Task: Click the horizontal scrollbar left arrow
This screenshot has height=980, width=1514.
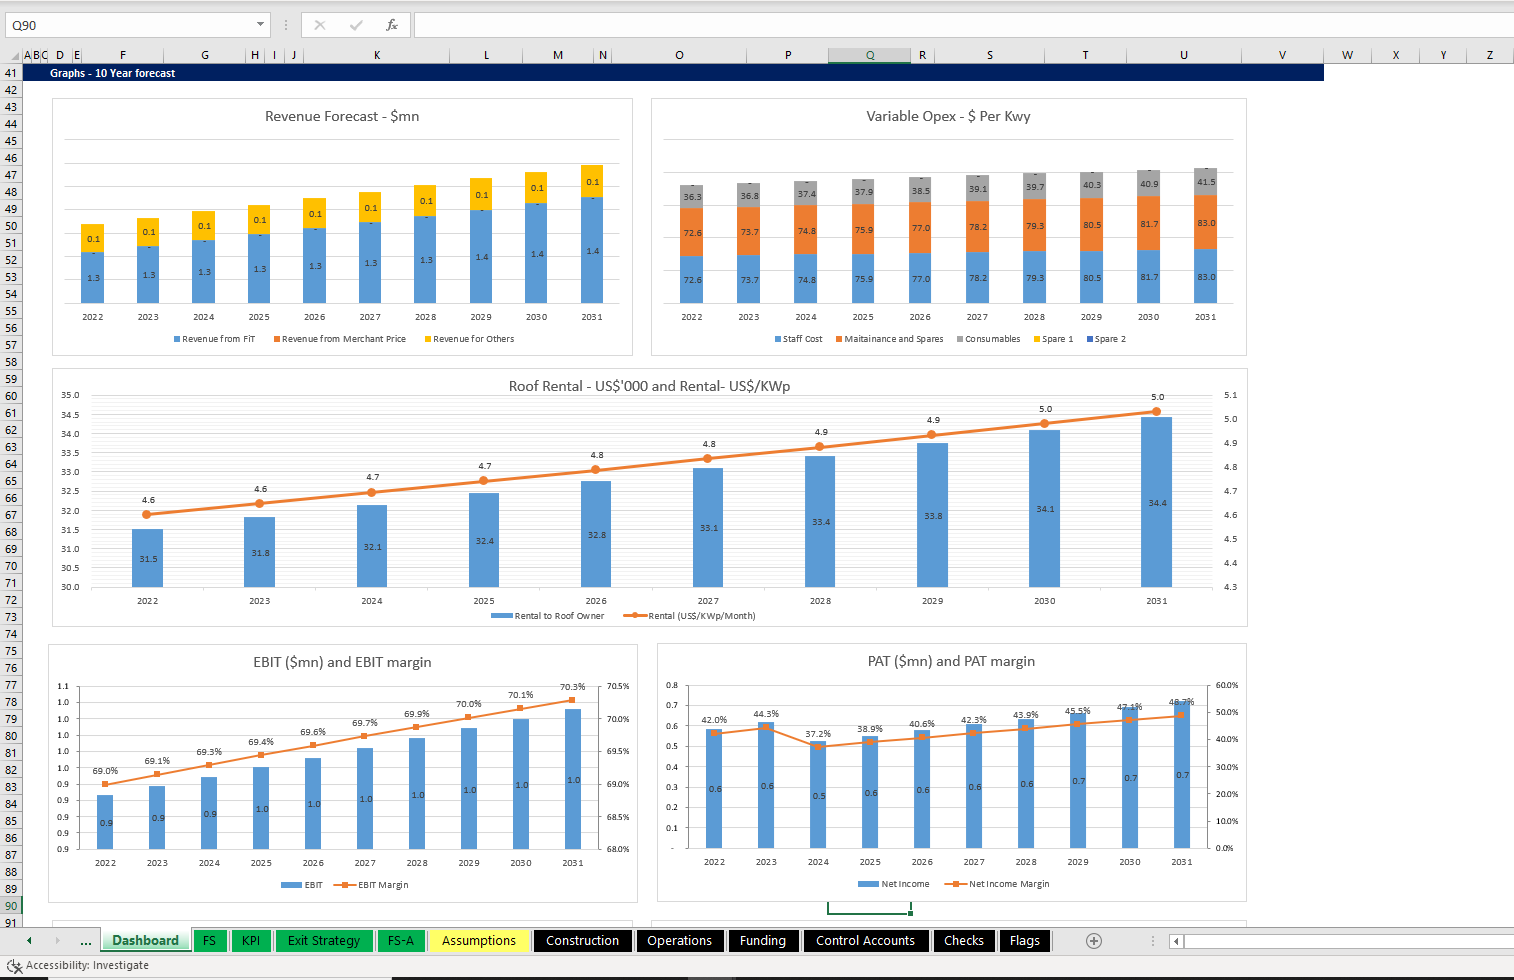Action: (x=1176, y=940)
